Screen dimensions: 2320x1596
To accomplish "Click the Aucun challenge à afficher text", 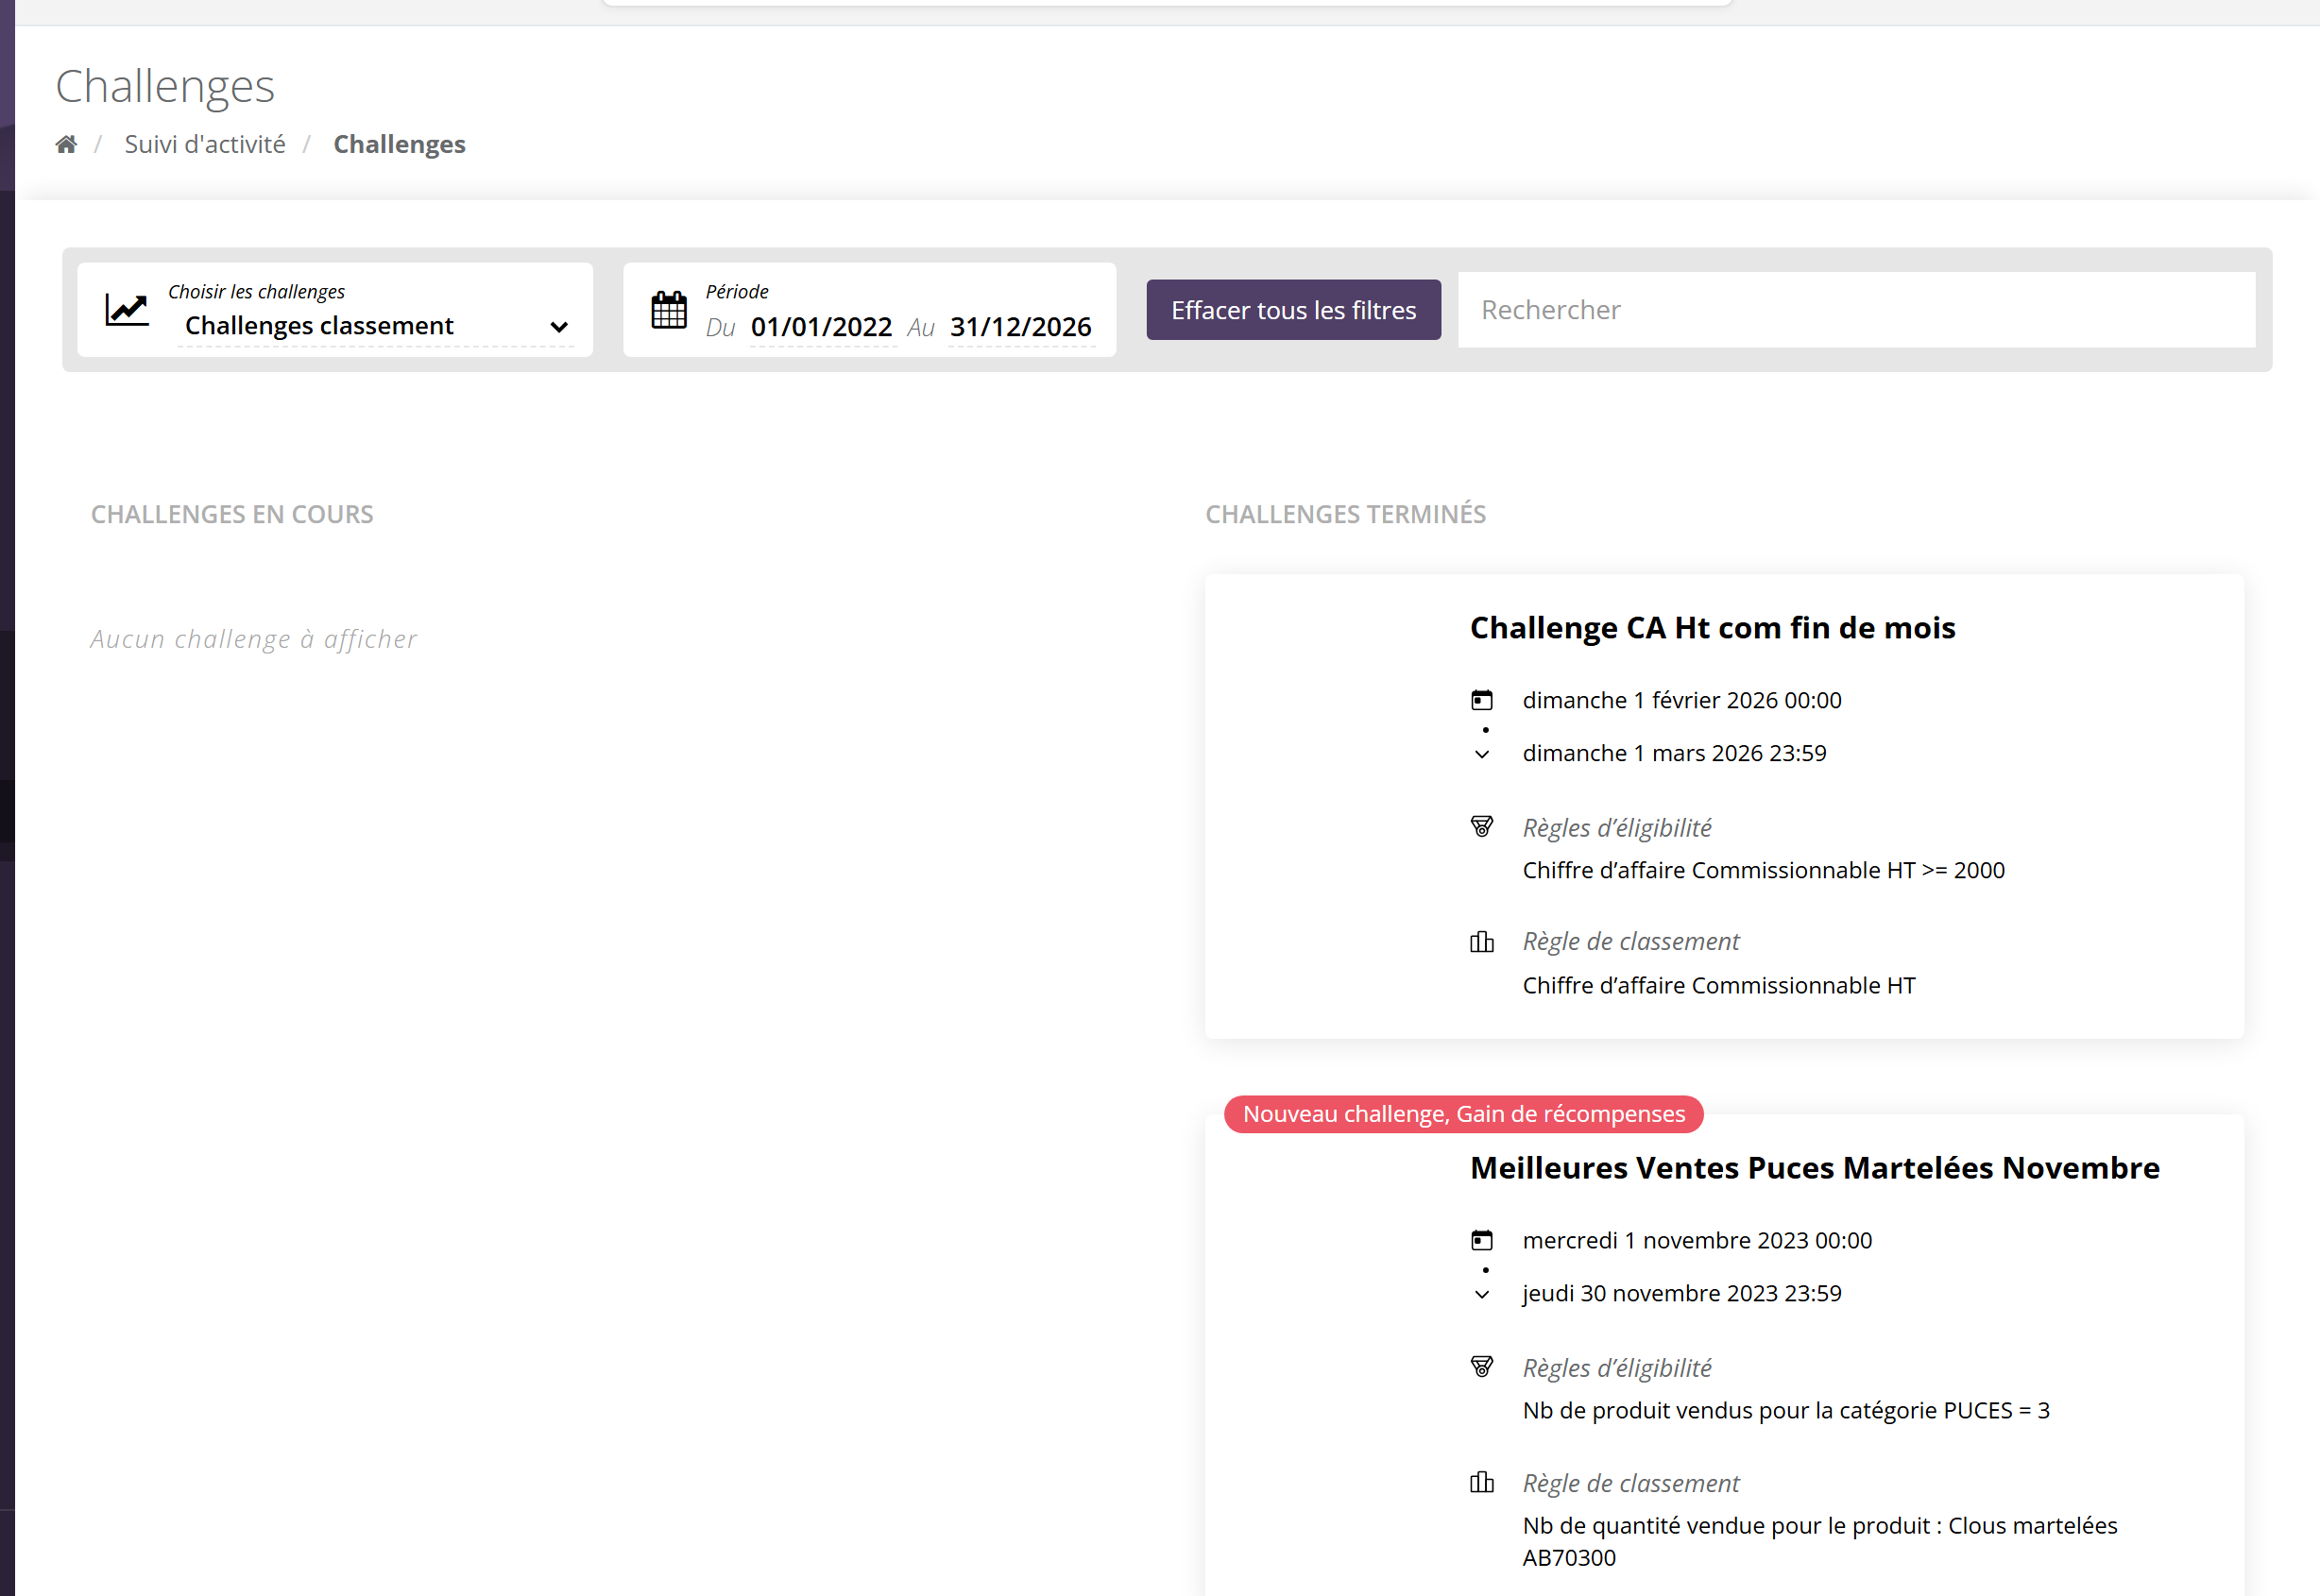I will (x=254, y=639).
